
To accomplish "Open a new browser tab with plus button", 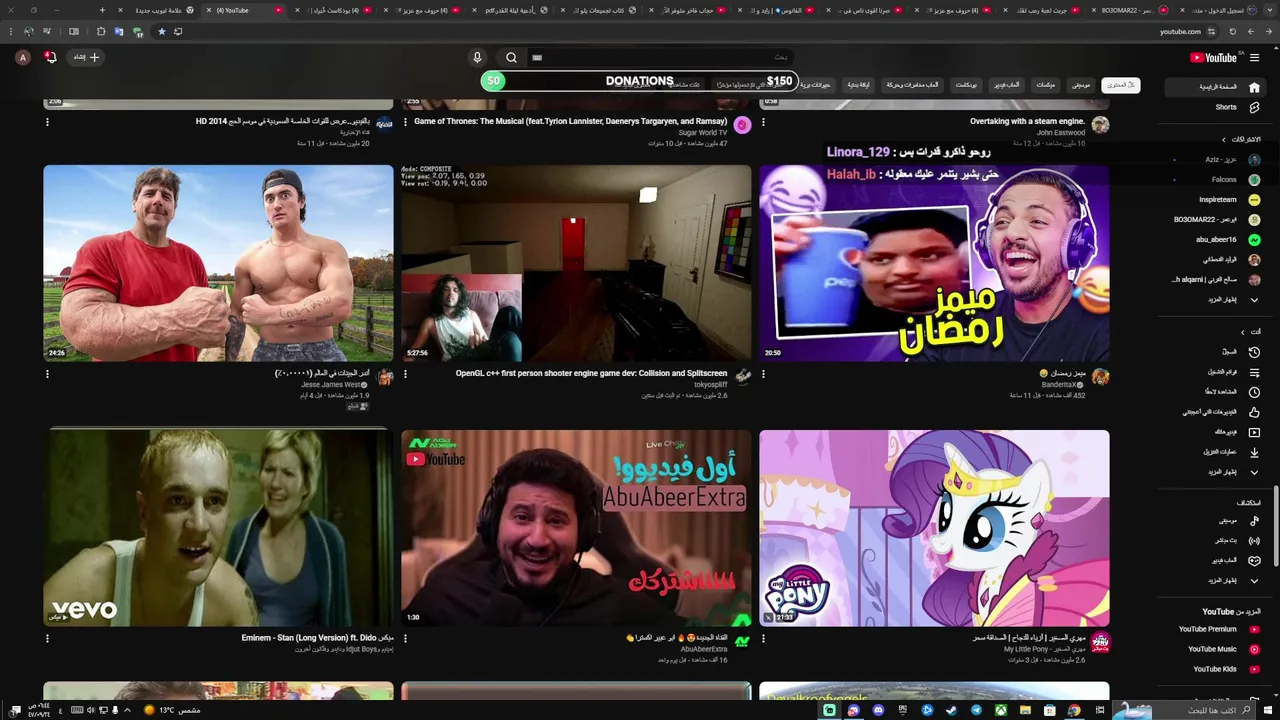I will (x=102, y=10).
